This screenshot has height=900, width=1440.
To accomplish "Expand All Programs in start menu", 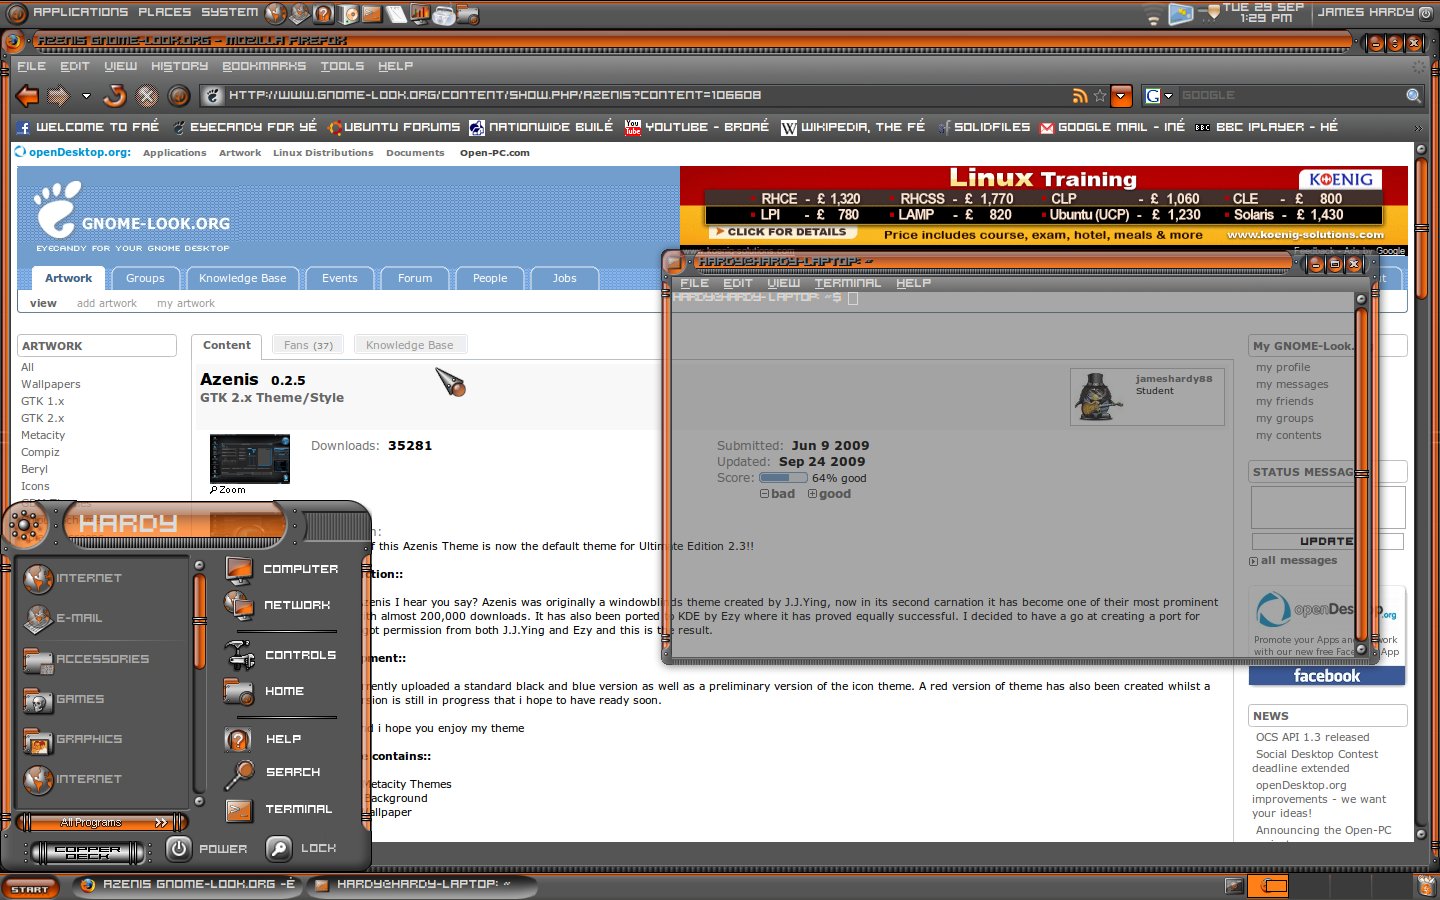I will (x=103, y=822).
